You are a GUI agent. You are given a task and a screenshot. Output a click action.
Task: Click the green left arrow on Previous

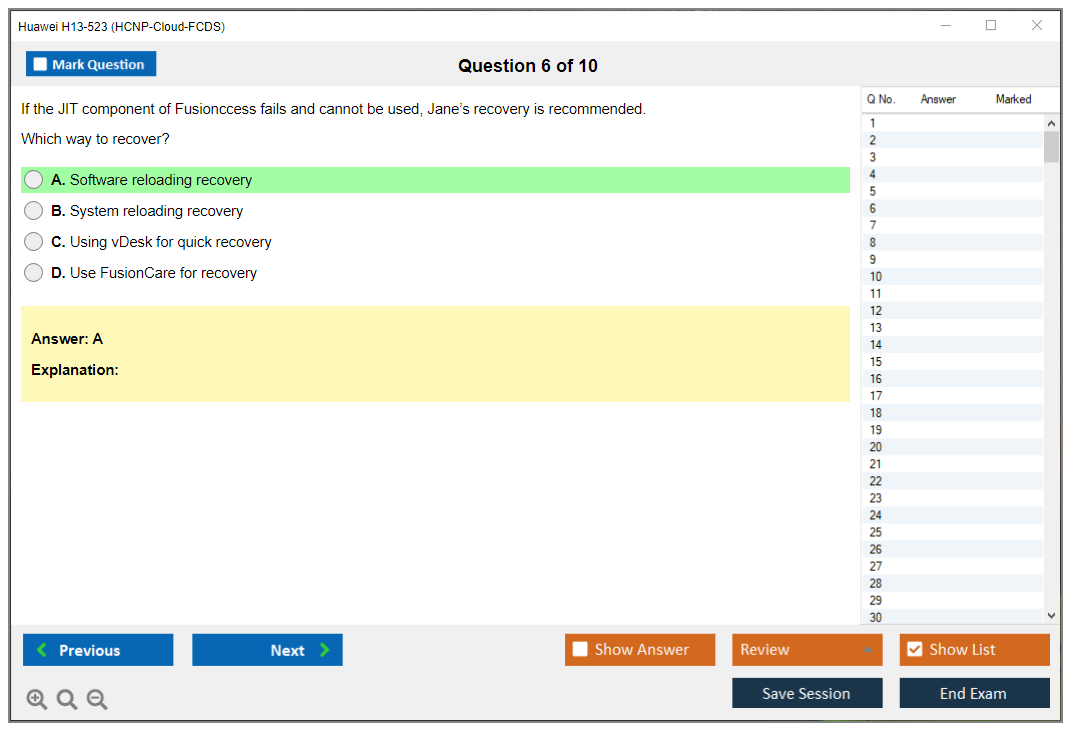coord(42,650)
